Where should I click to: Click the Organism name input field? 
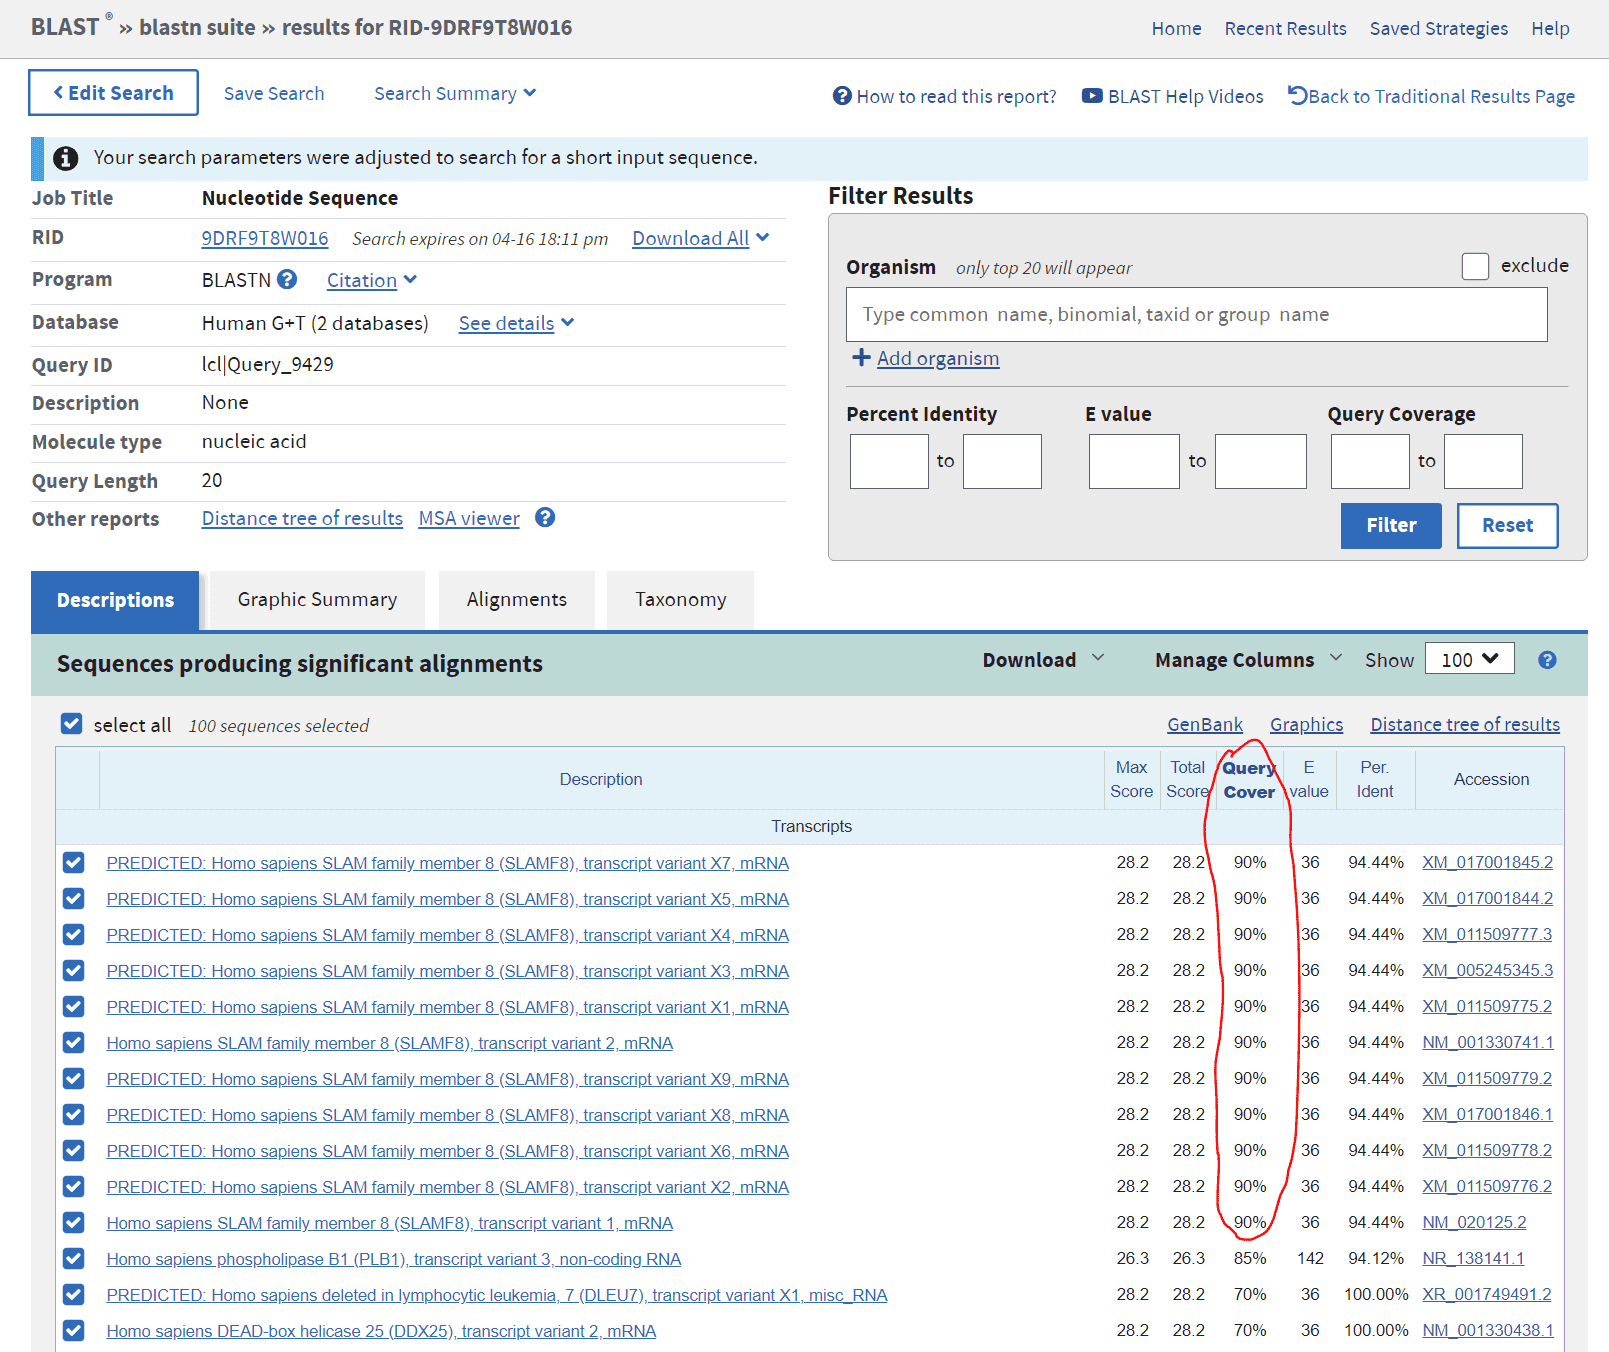tap(1196, 315)
